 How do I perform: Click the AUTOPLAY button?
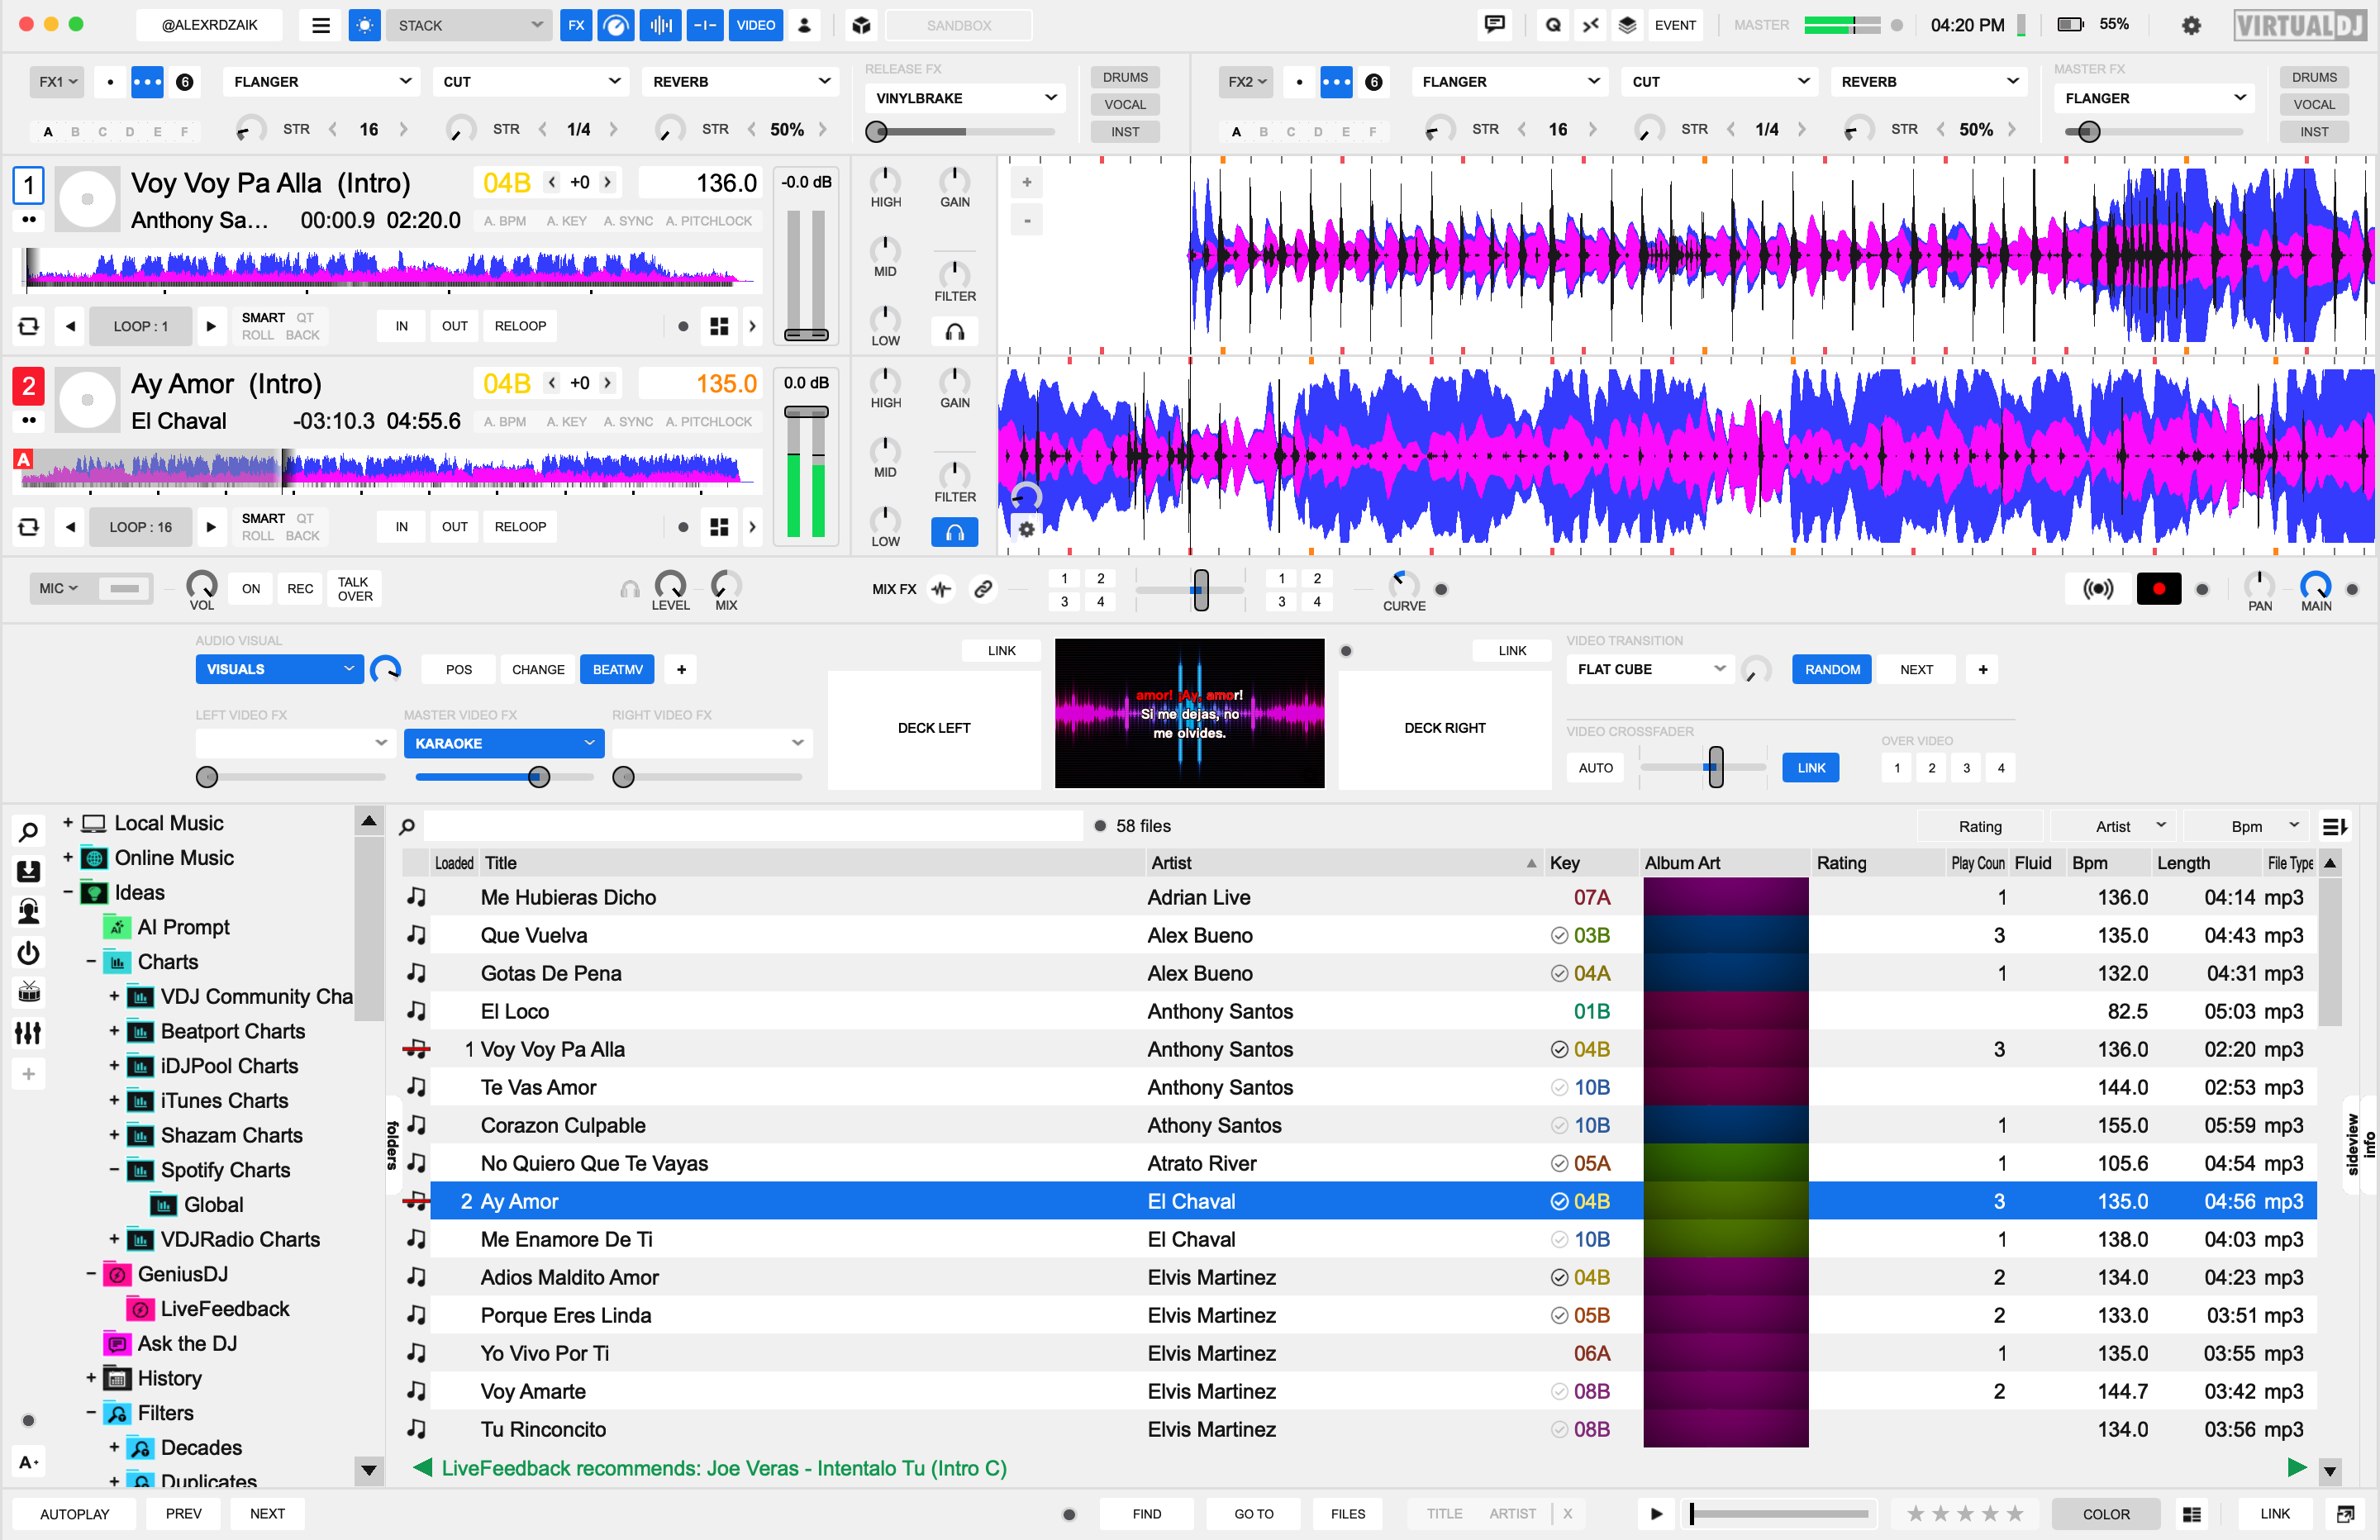click(x=75, y=1513)
